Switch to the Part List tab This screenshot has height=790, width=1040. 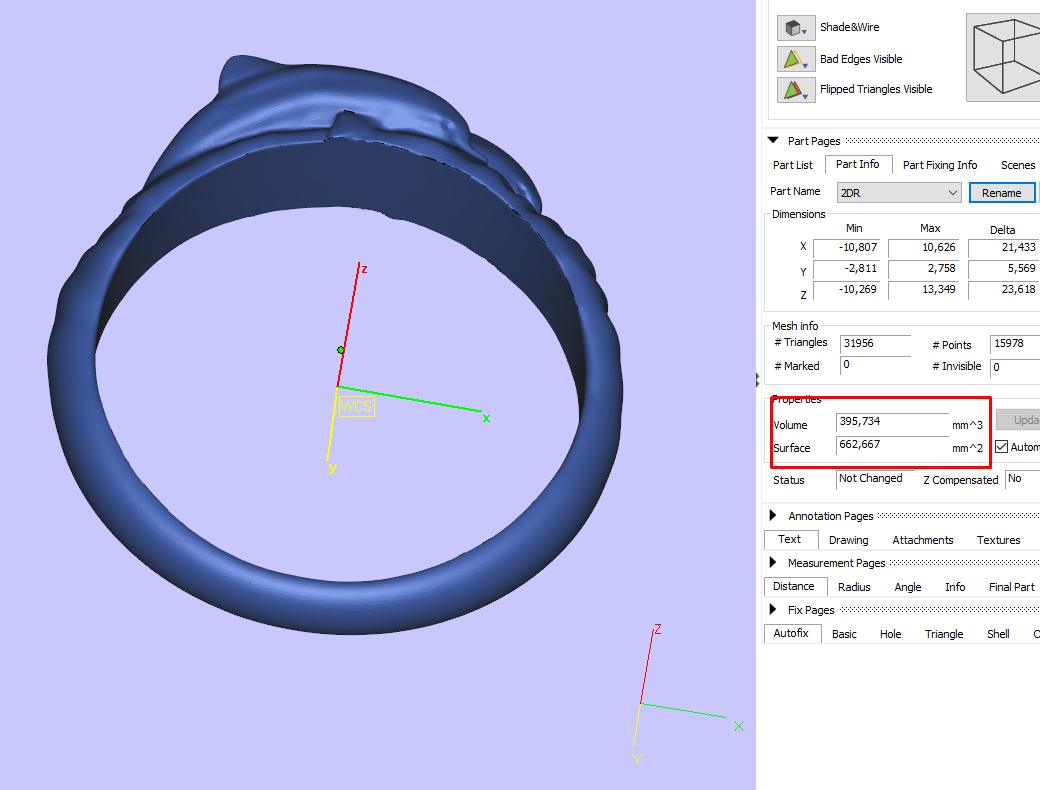(x=793, y=165)
